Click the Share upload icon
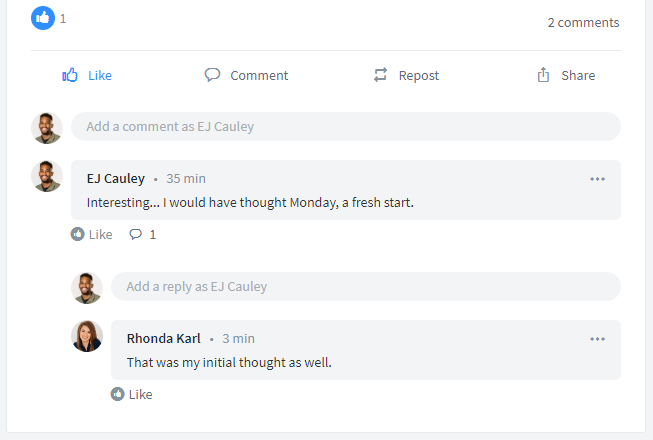This screenshot has height=440, width=653. 543,75
